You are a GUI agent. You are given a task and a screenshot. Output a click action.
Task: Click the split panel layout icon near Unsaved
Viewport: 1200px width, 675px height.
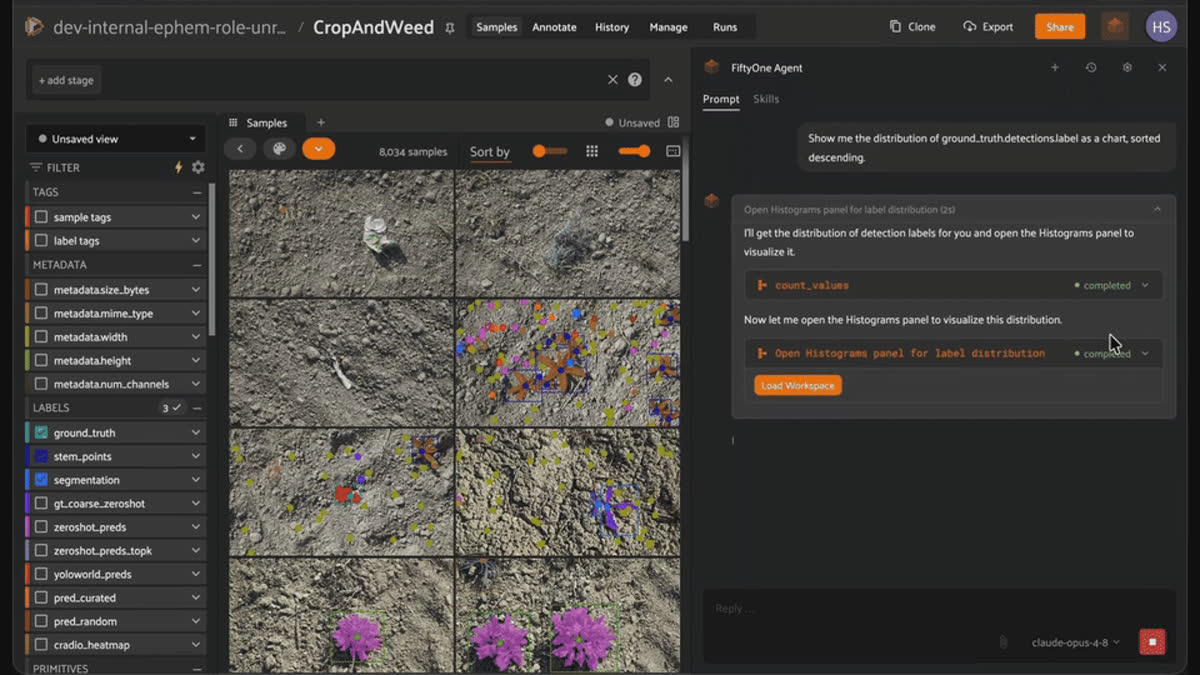[x=673, y=123]
